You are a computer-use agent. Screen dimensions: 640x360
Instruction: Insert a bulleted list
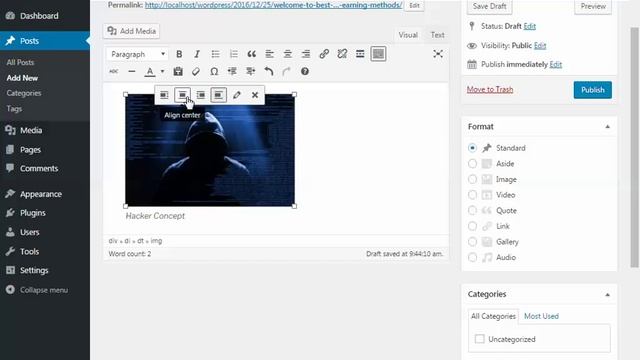point(215,54)
